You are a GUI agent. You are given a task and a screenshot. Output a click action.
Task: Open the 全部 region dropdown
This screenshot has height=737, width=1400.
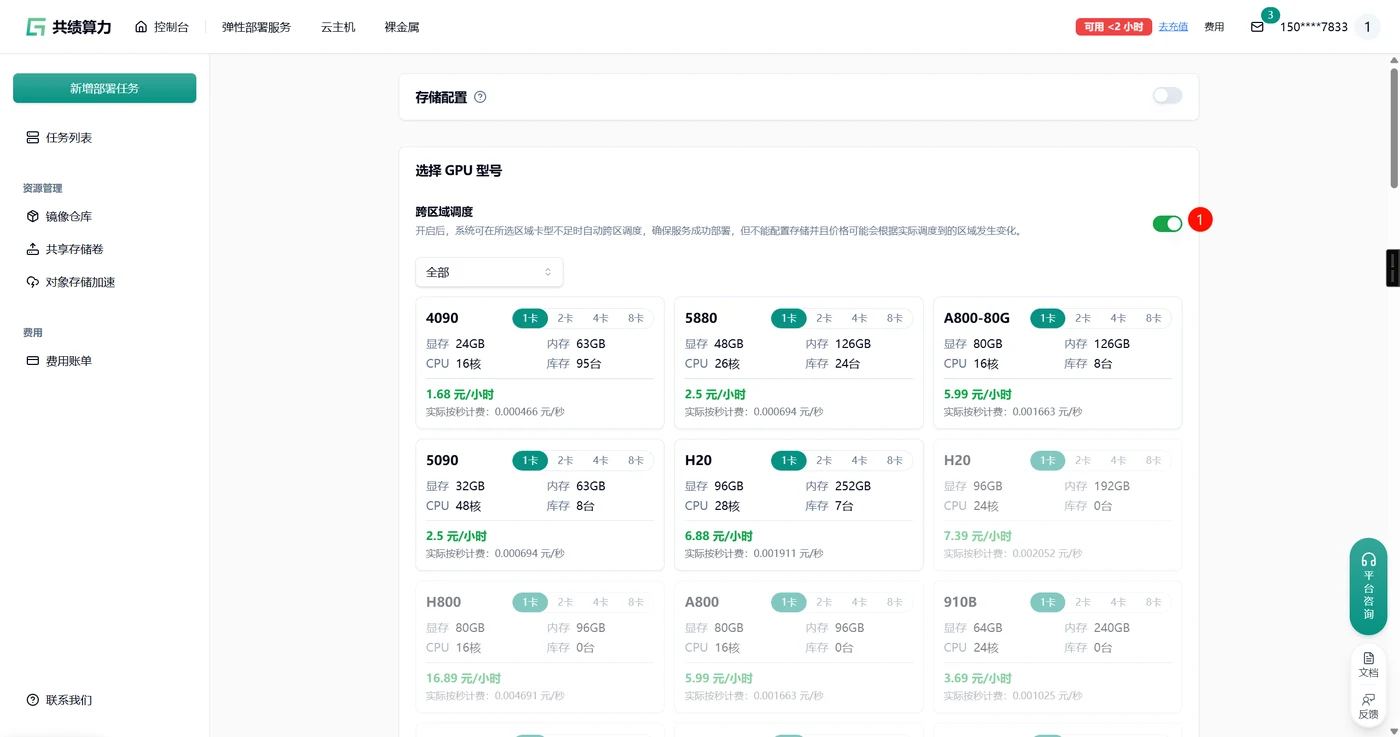[489, 272]
